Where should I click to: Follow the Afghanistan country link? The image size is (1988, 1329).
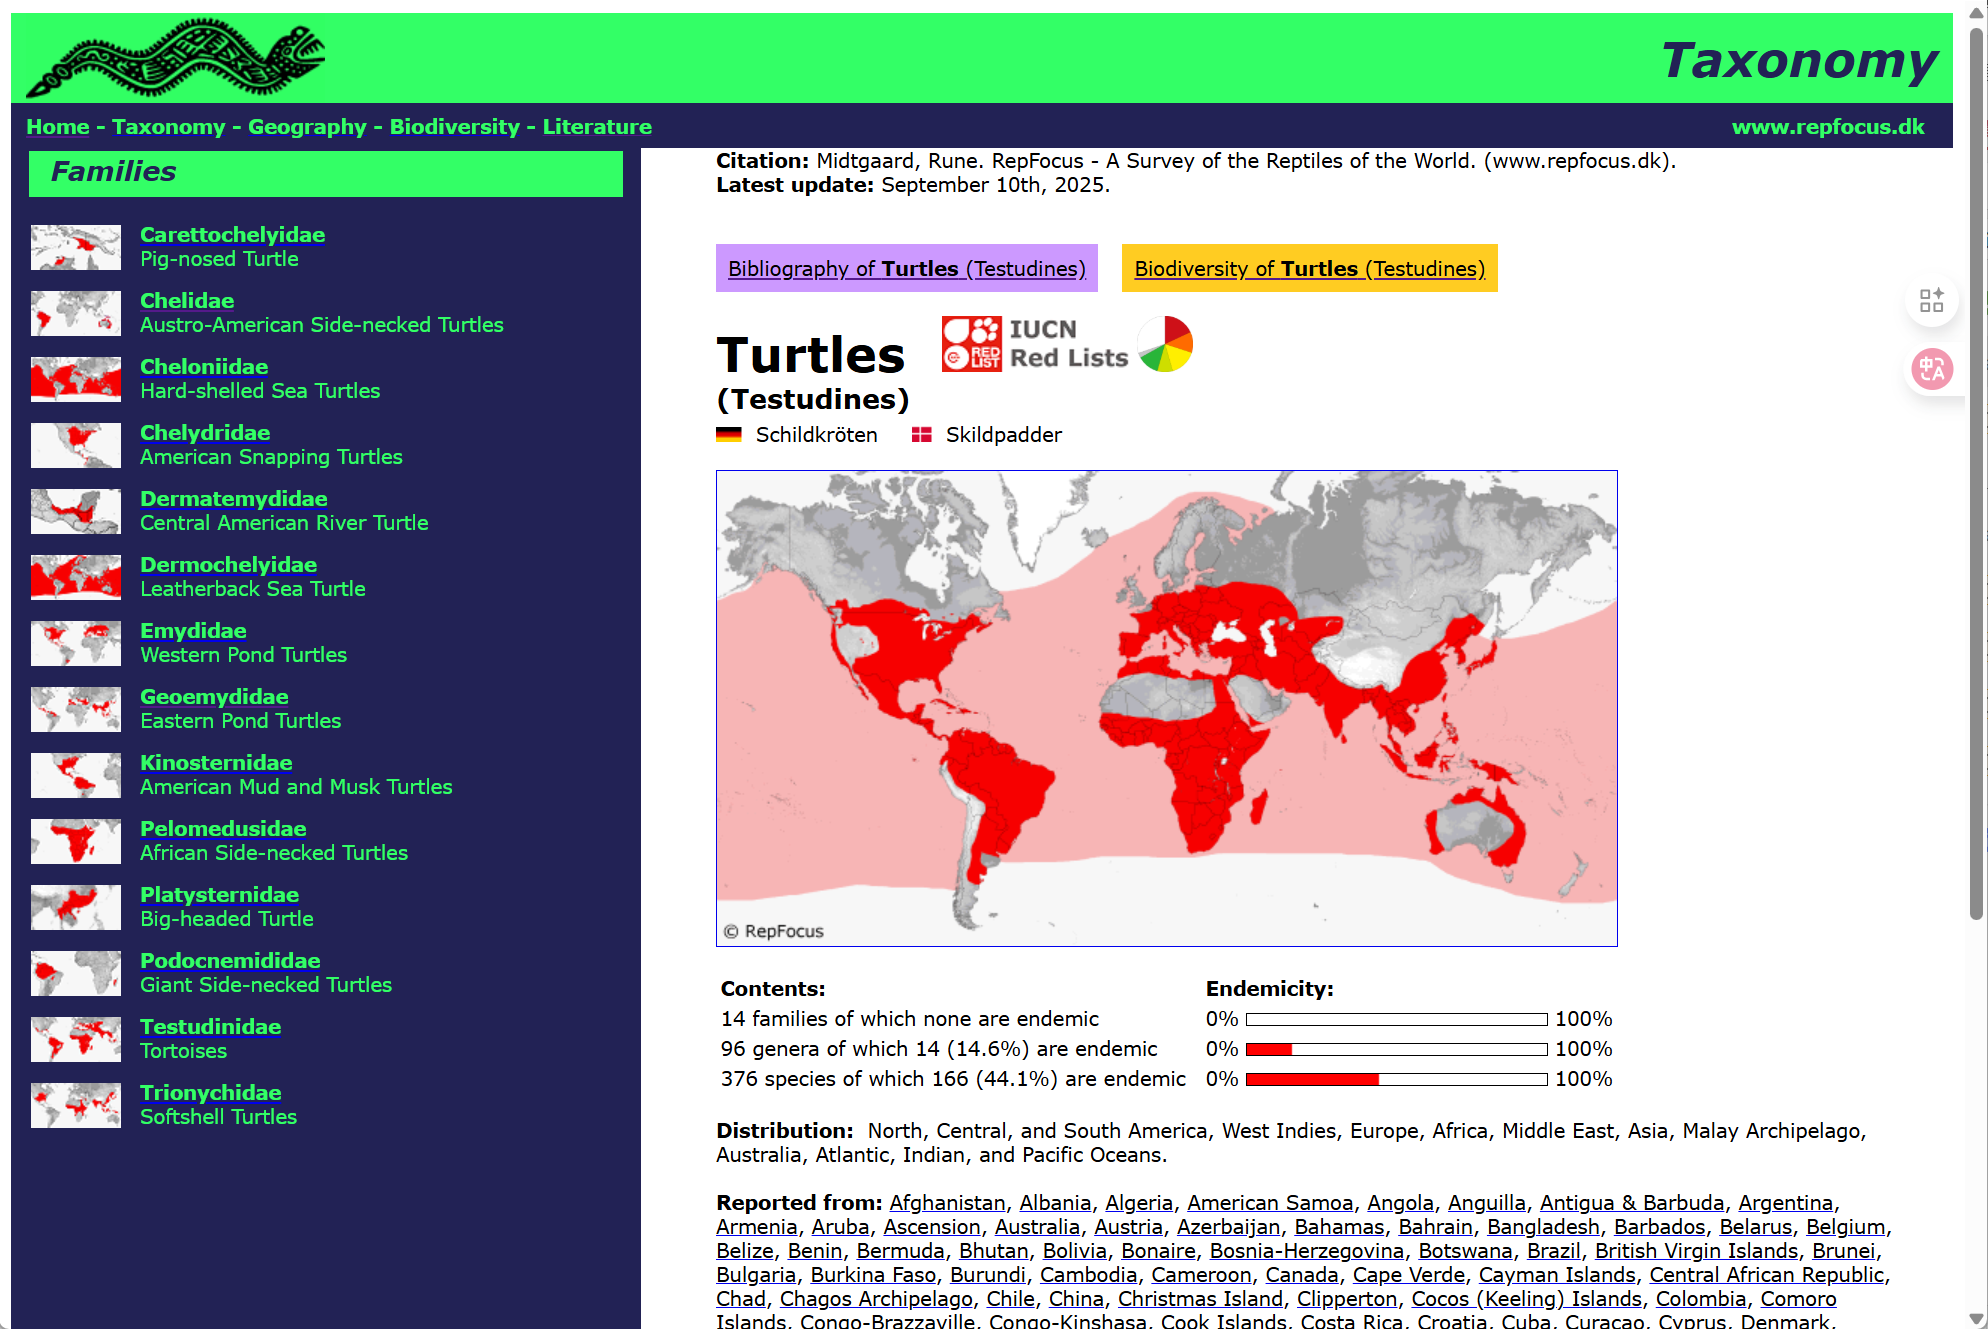(947, 1203)
